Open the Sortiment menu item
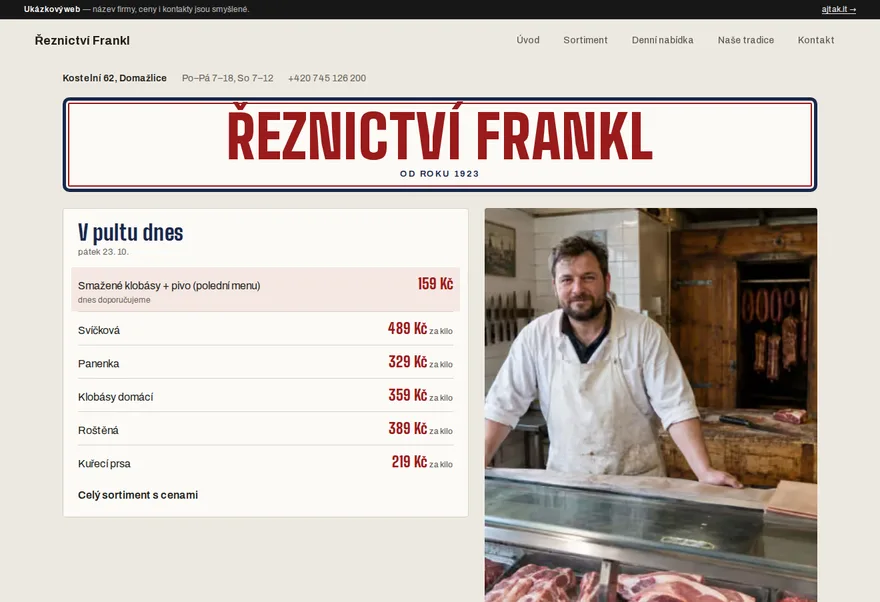 (585, 40)
